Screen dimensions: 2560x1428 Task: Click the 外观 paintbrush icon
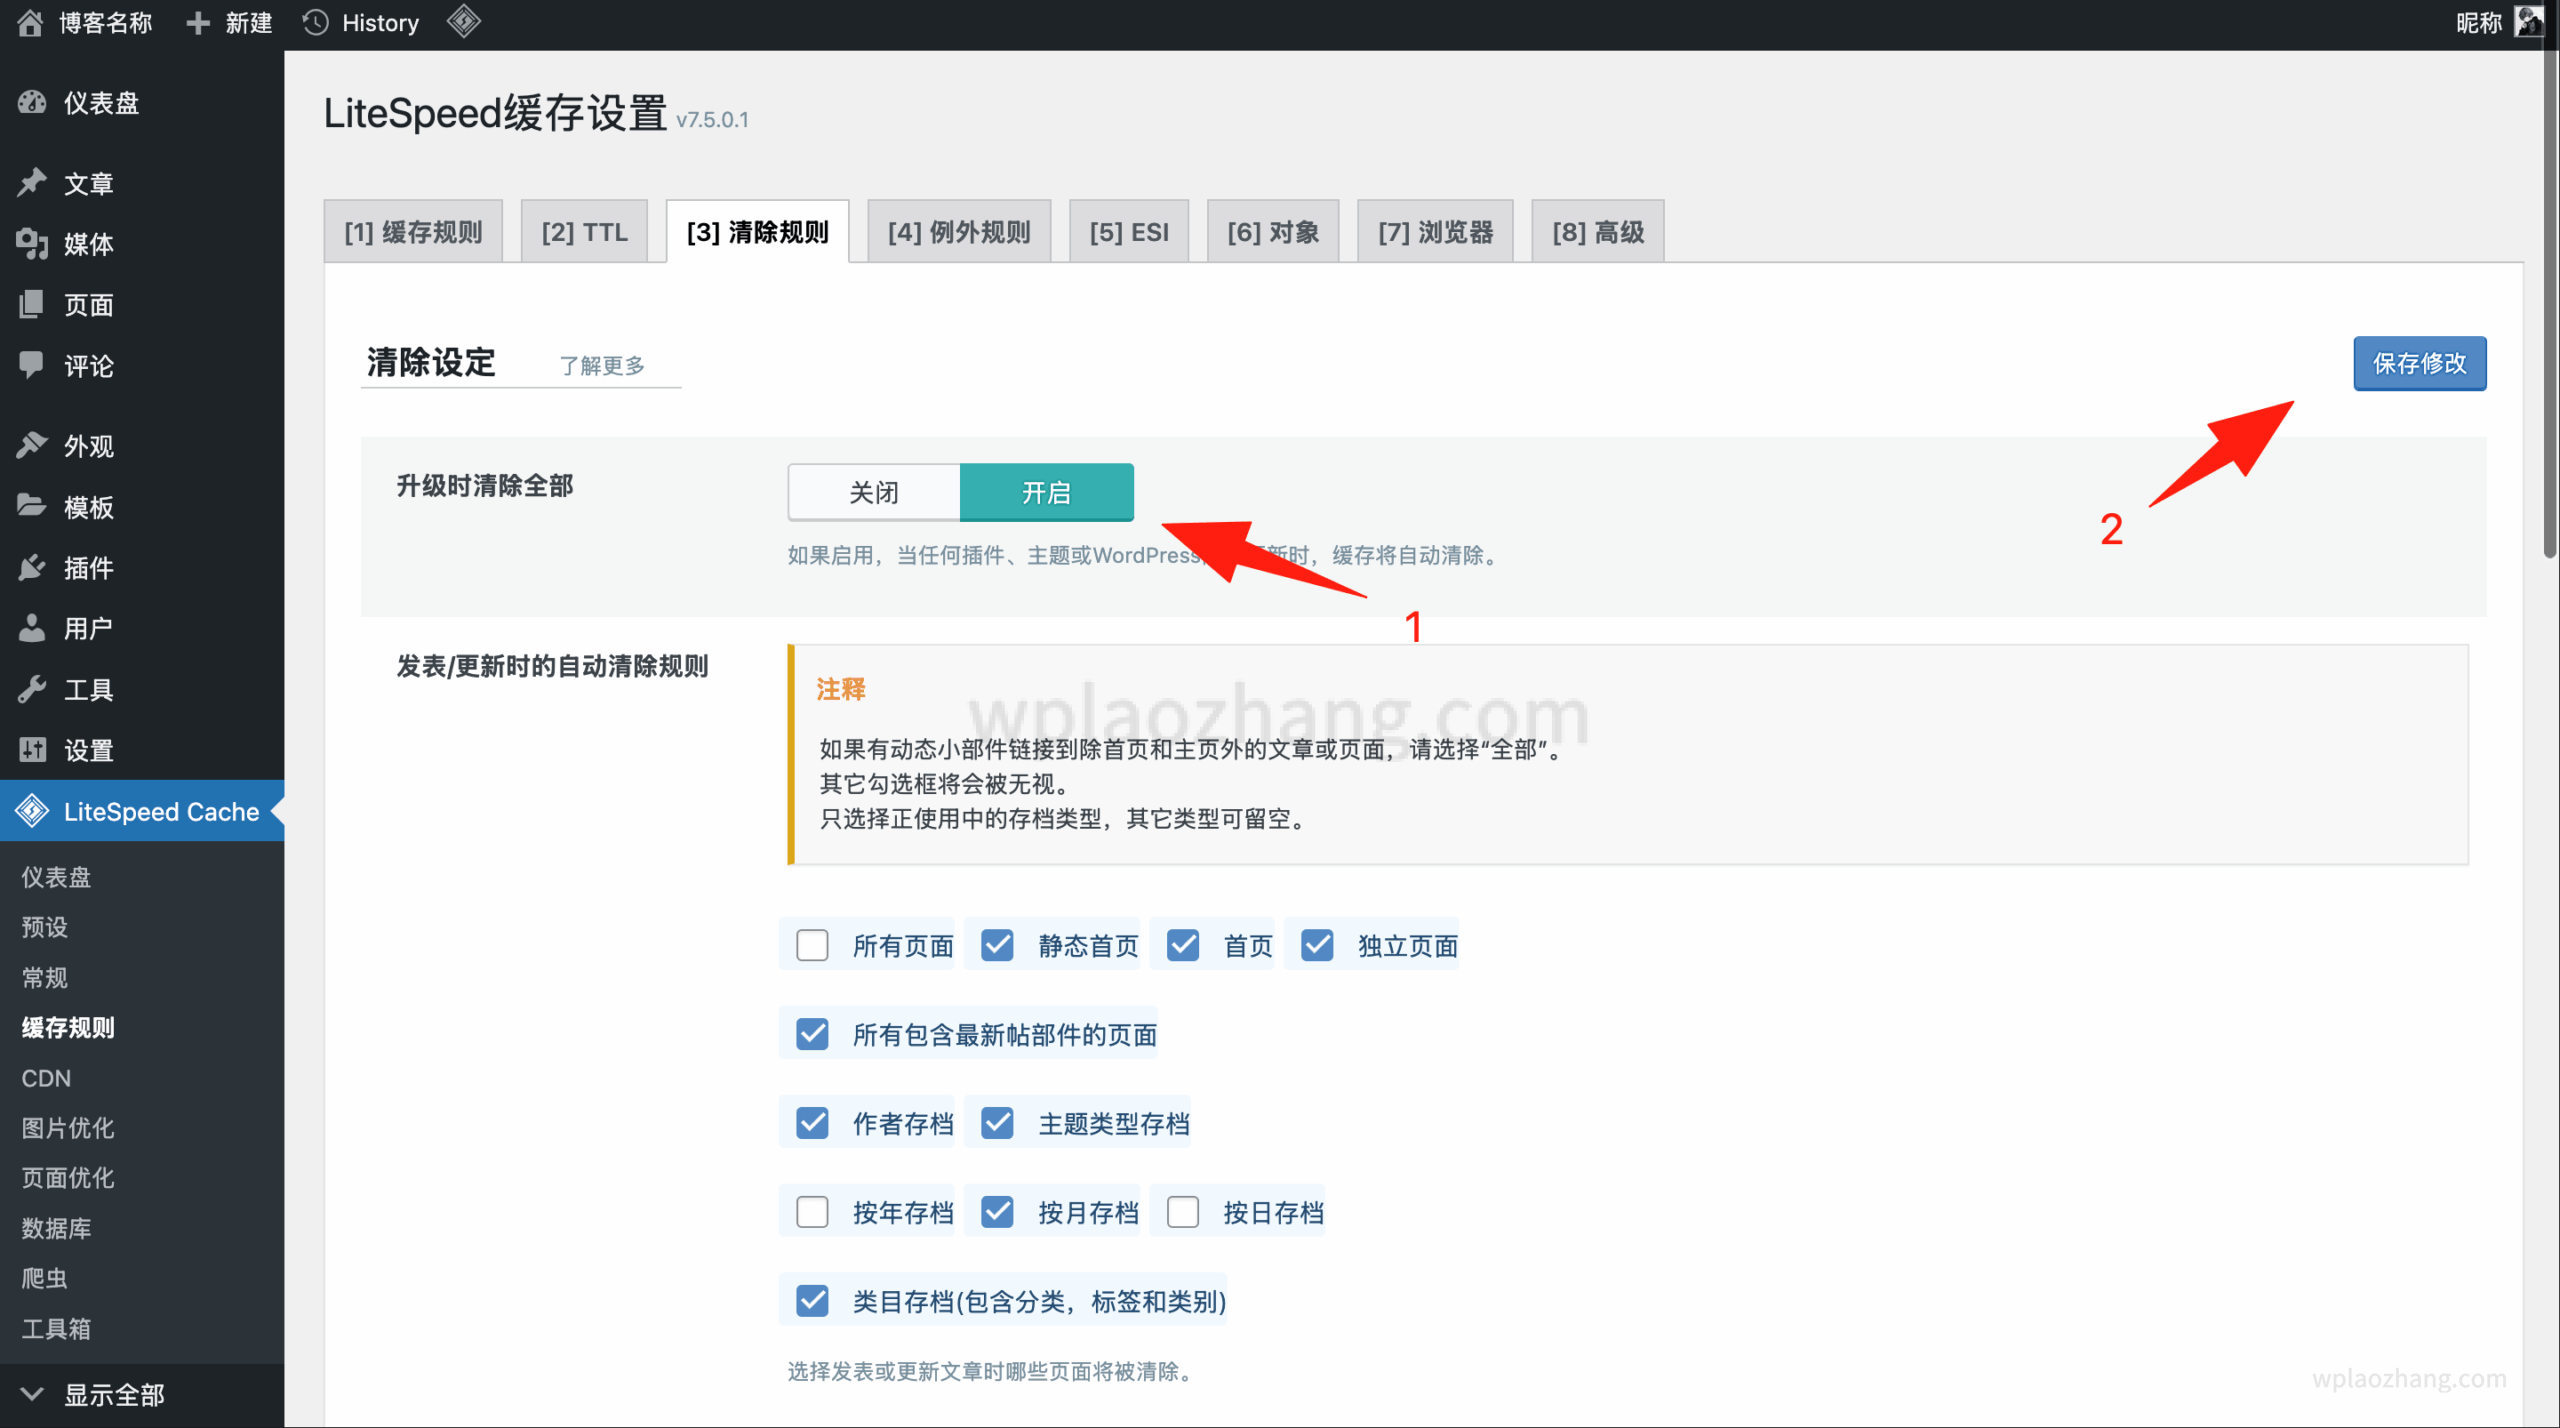32,445
